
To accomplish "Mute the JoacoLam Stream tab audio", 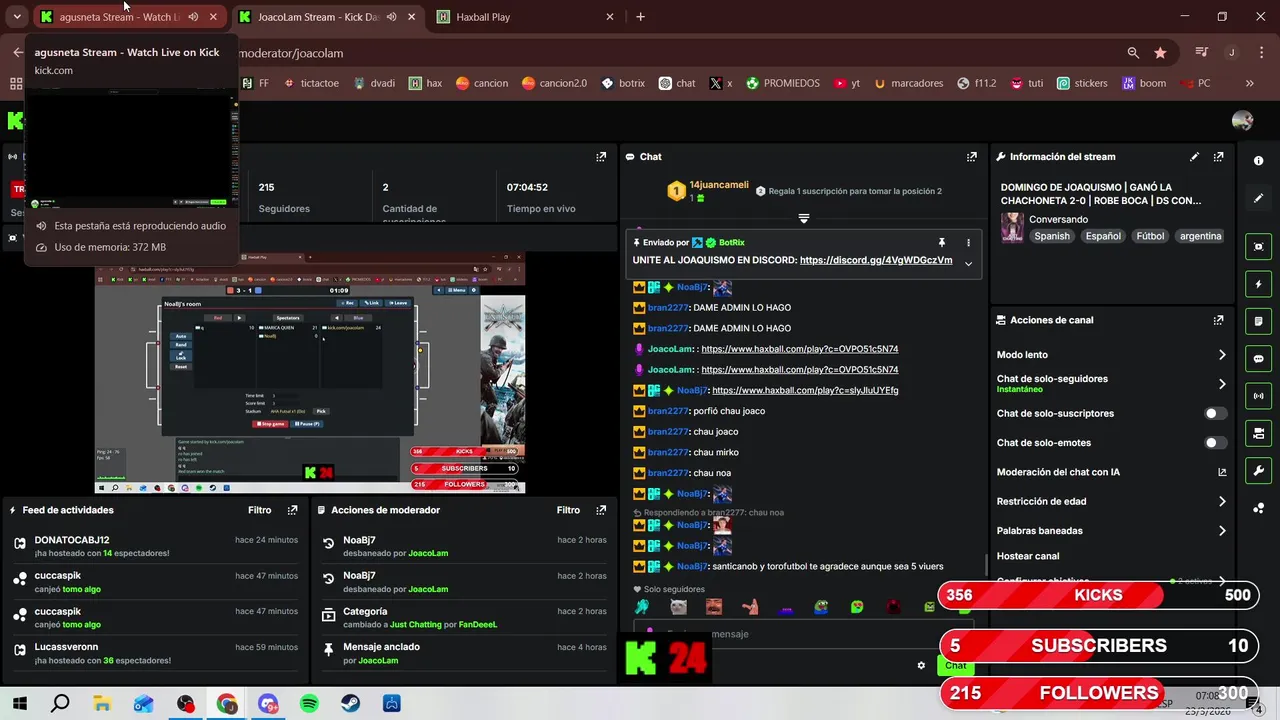I will point(391,17).
